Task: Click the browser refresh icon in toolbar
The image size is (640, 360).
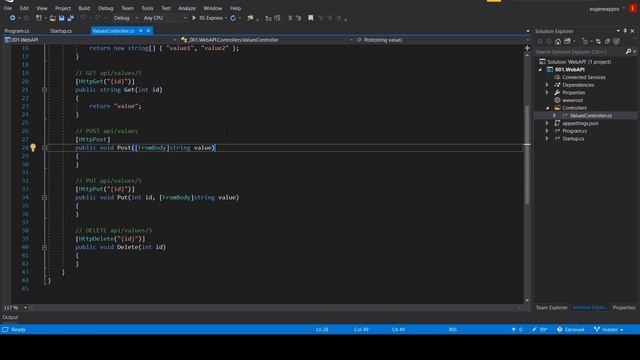Action: 233,18
